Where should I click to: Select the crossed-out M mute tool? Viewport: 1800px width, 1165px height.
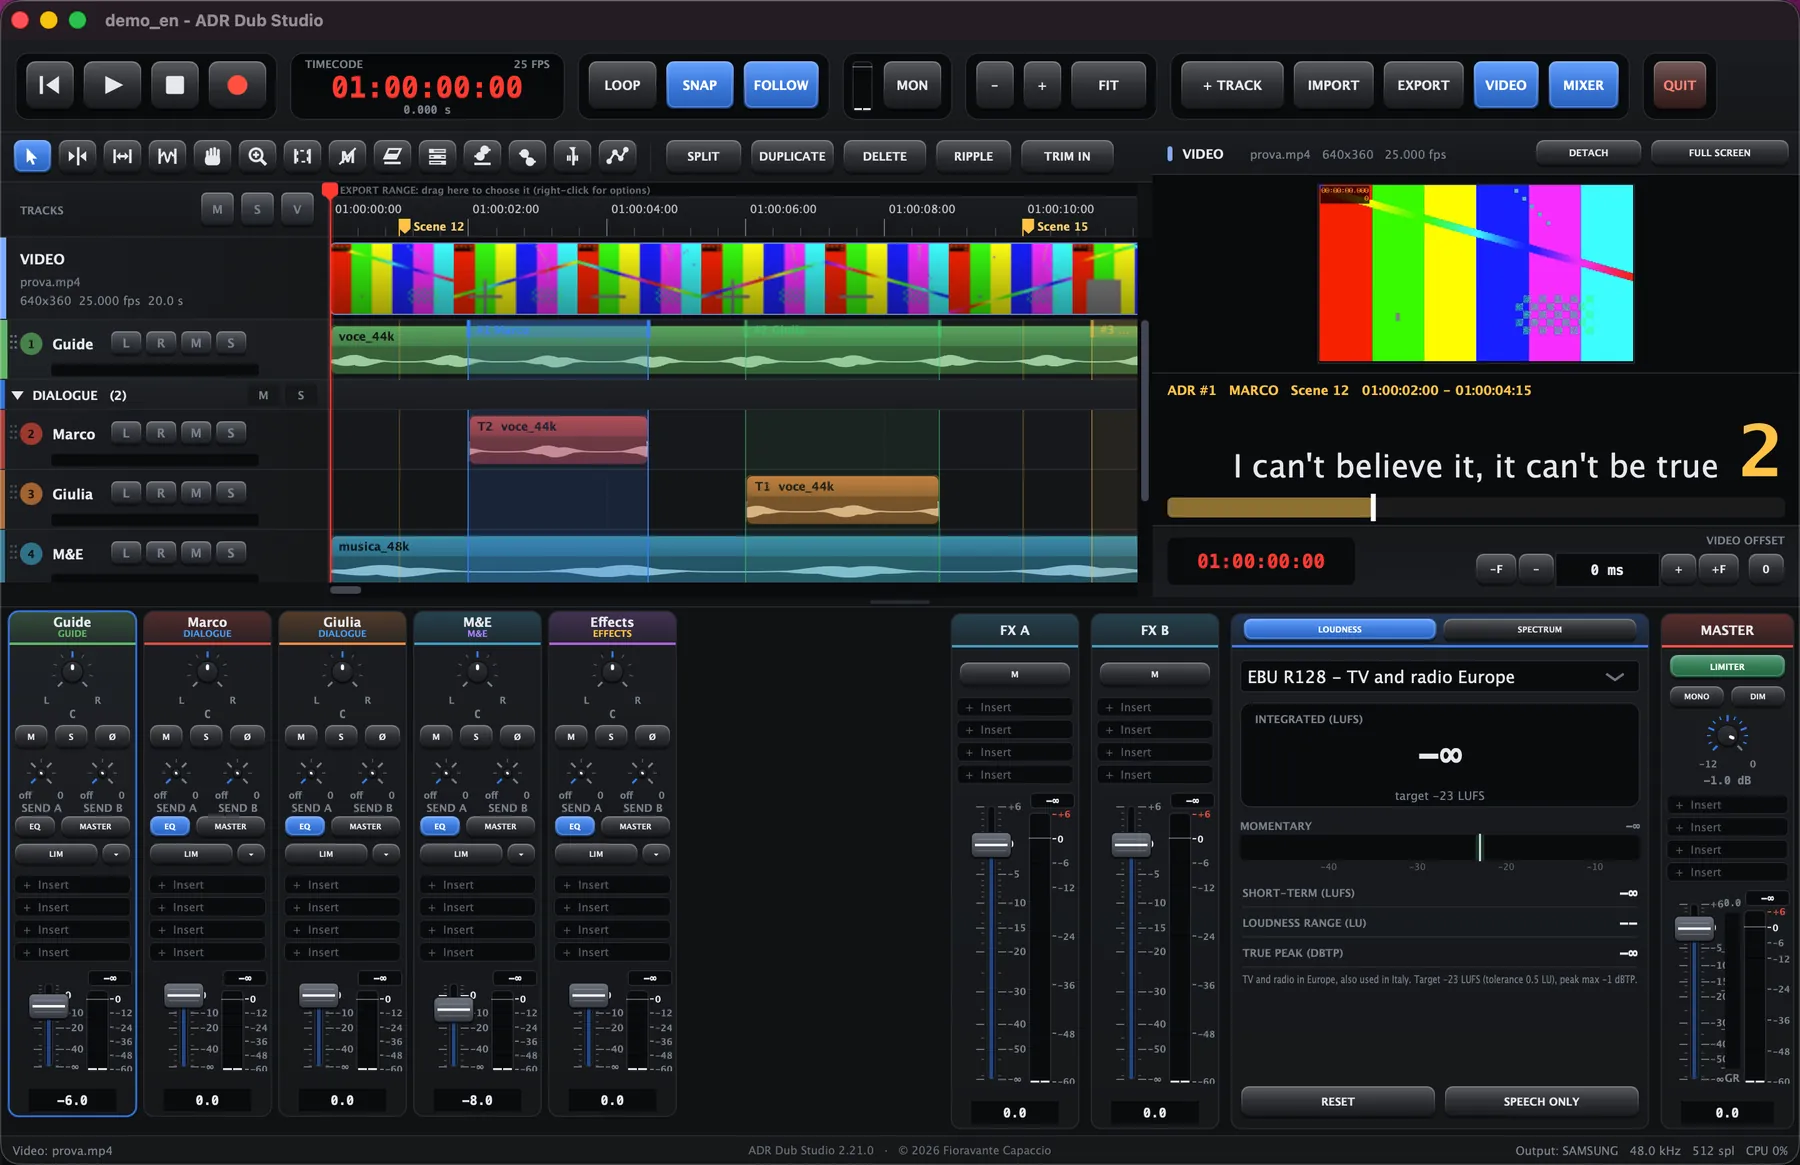[347, 156]
